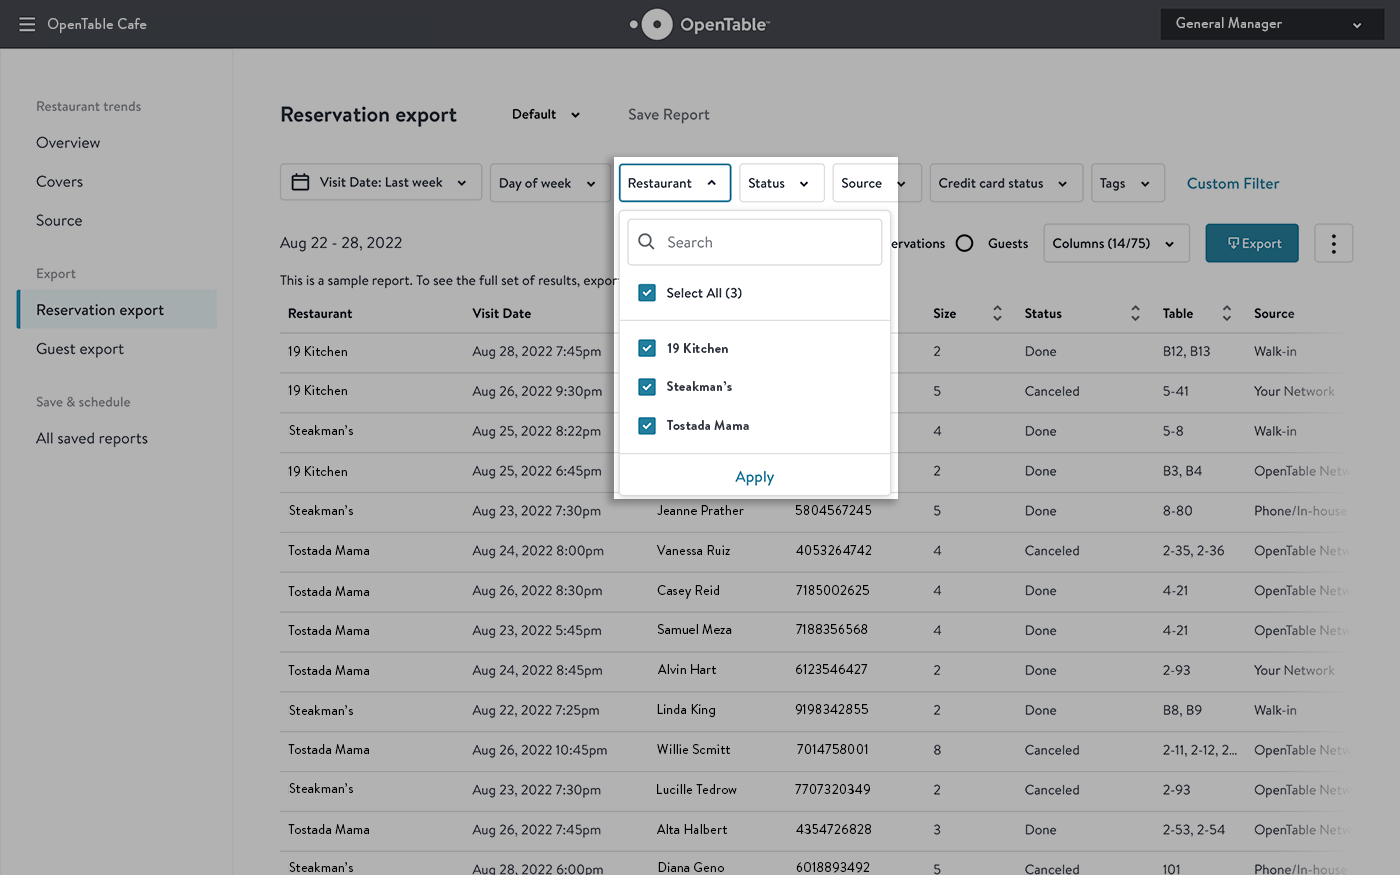Viewport: 1400px width, 875px height.
Task: Expand the Default report dropdown
Action: 546,115
